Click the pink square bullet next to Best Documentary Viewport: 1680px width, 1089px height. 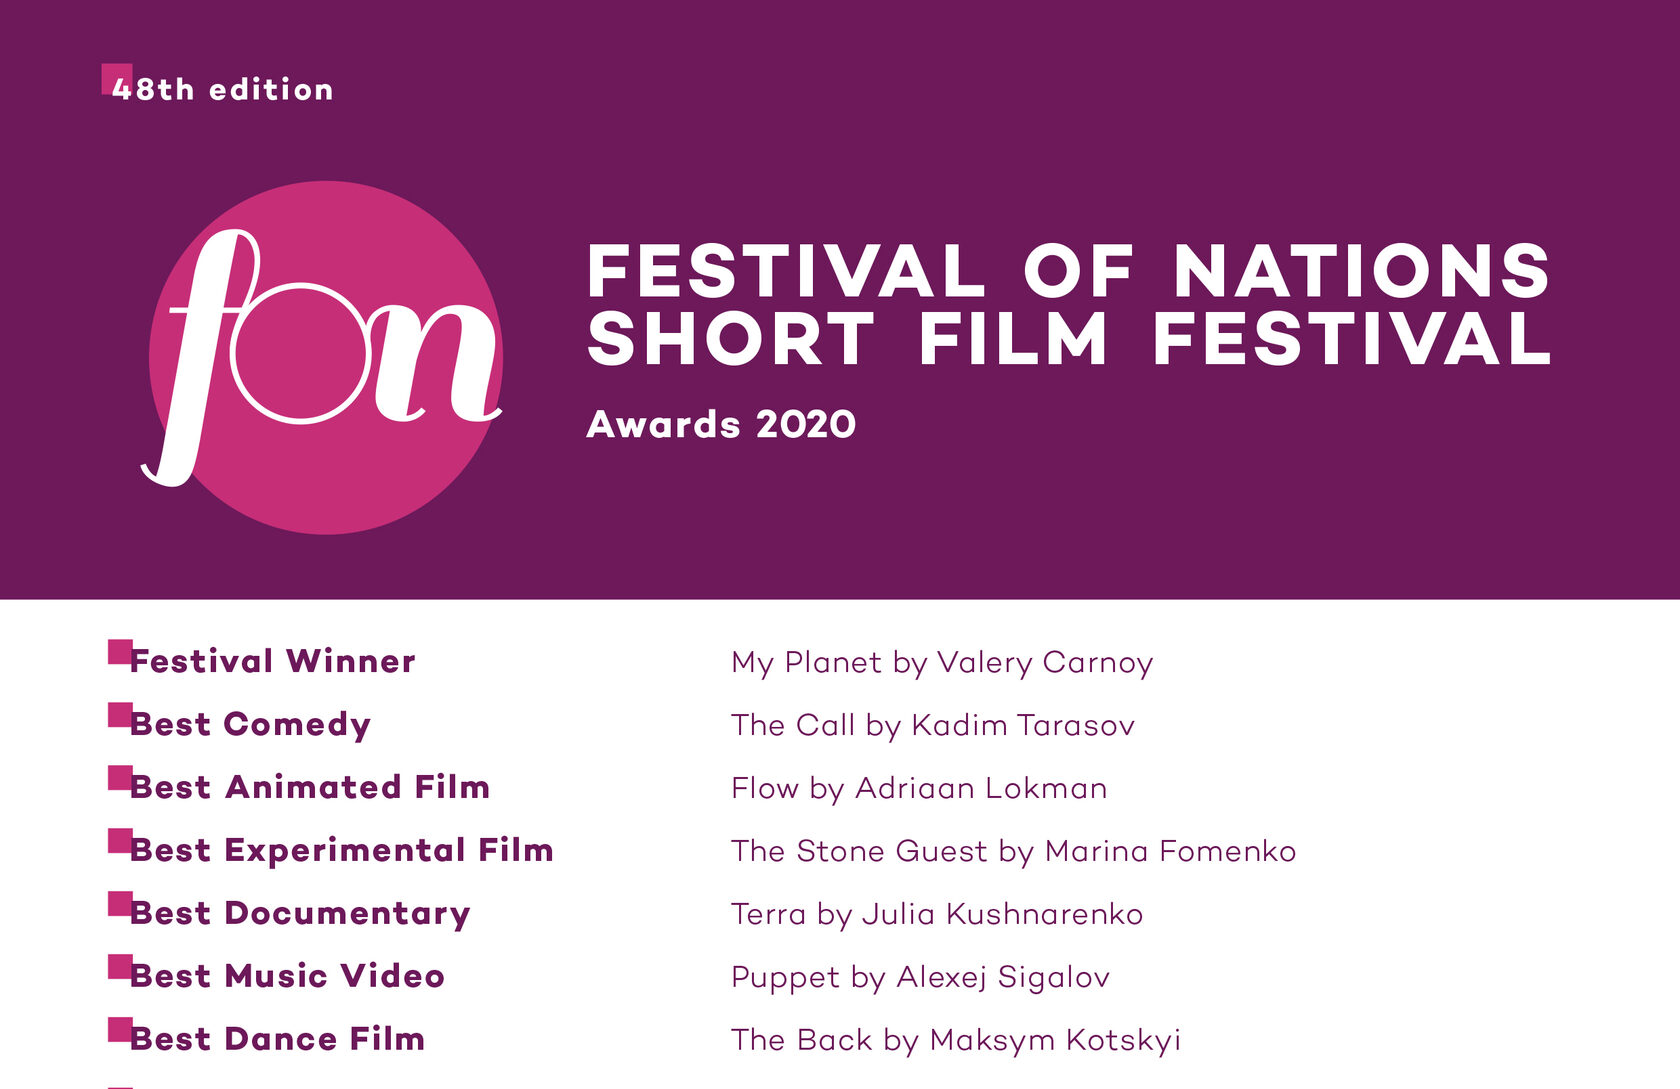point(120,904)
